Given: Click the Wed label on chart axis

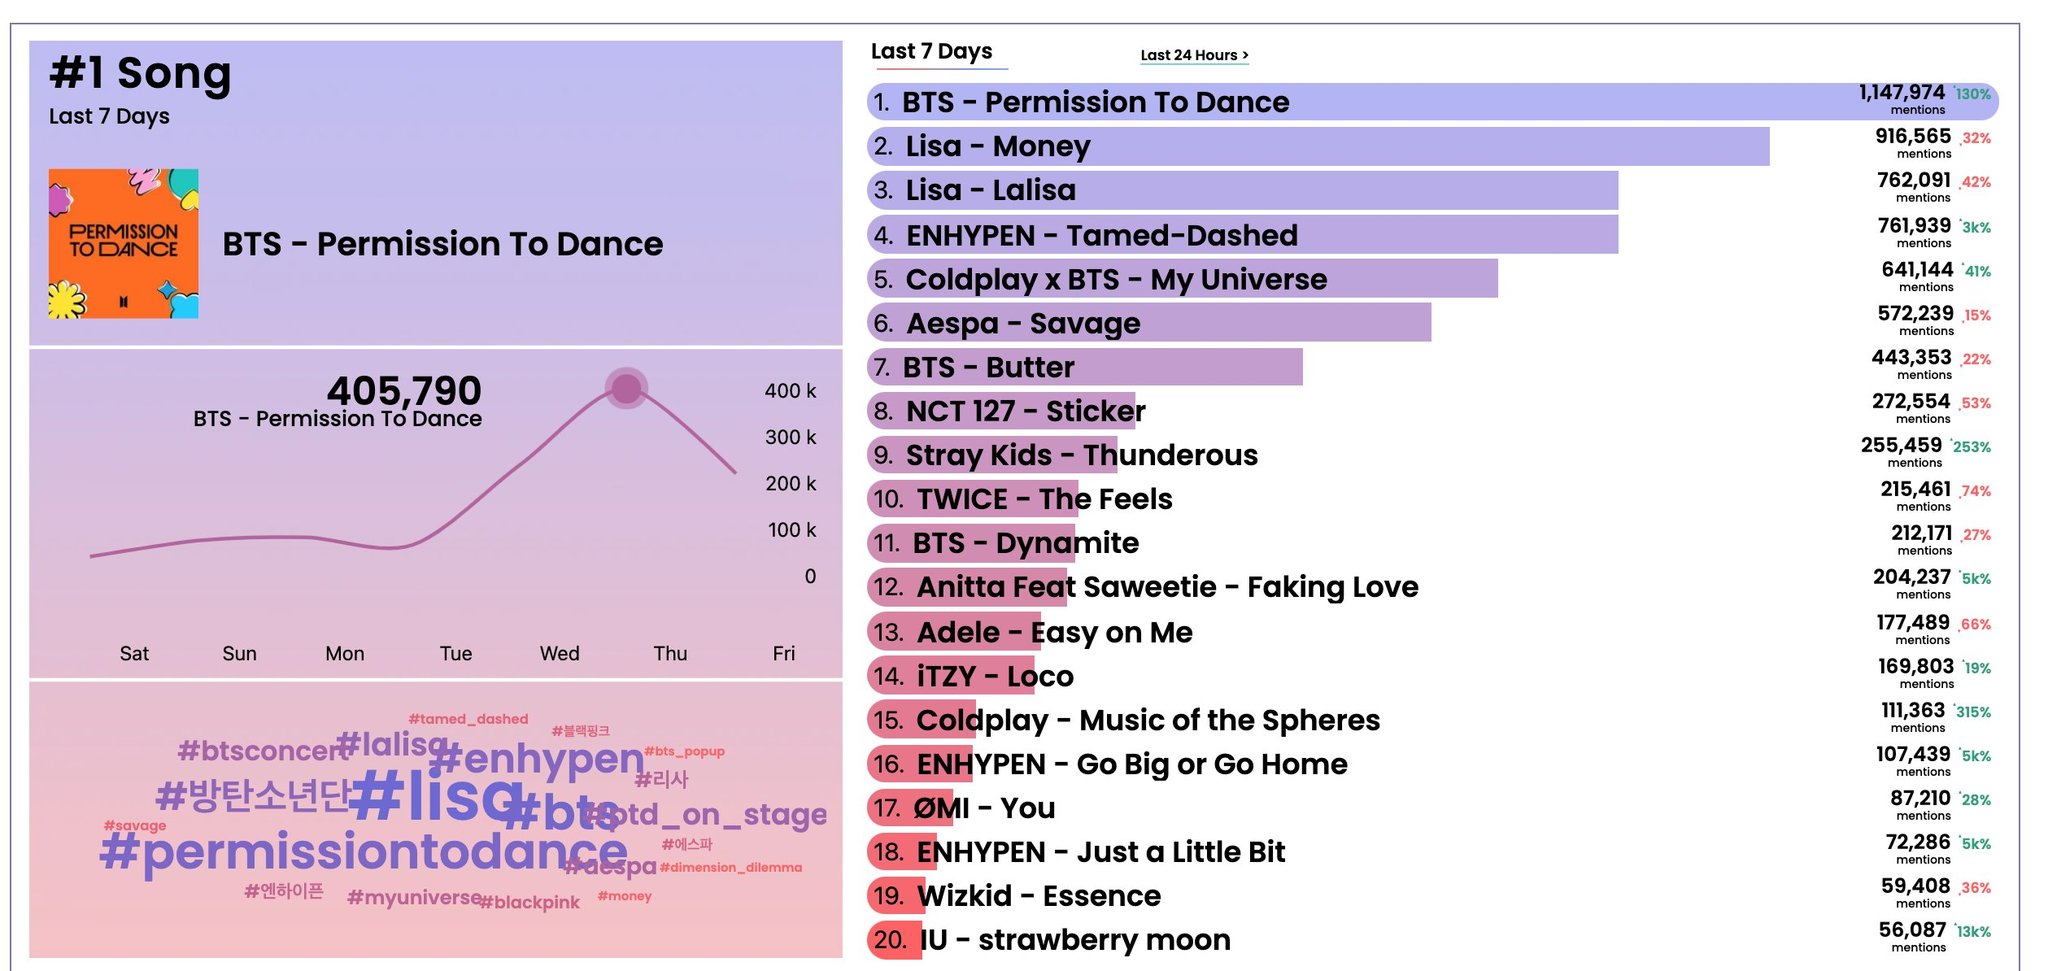Looking at the screenshot, I should [559, 653].
